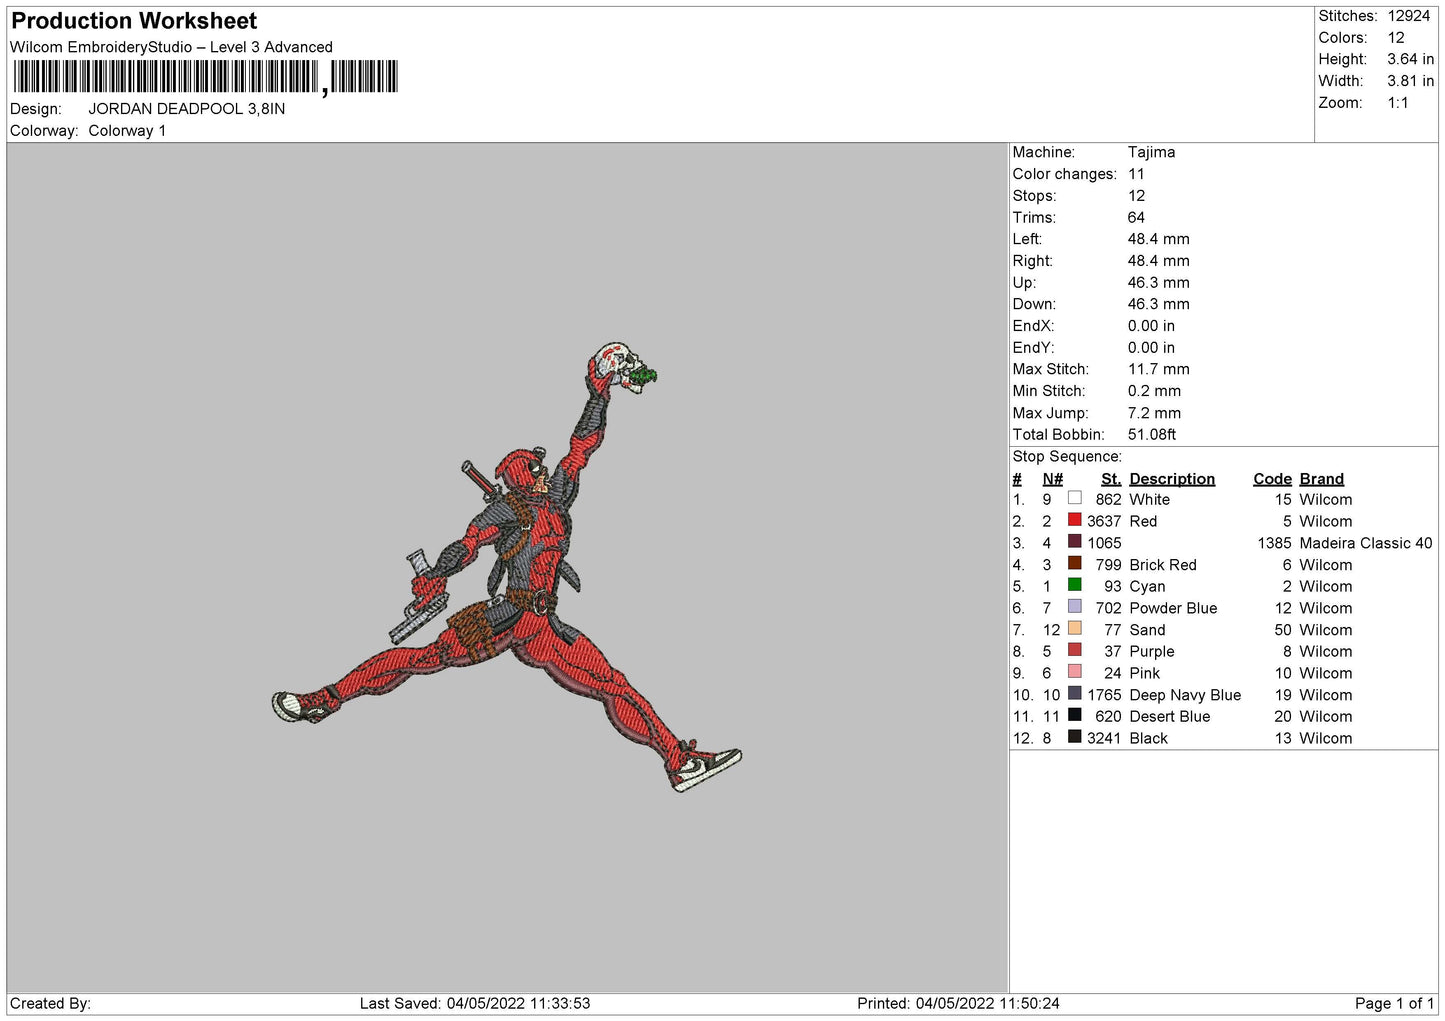Click the stitch count '3241' for Black
This screenshot has height=1021, width=1445.
pyautogui.click(x=1104, y=739)
